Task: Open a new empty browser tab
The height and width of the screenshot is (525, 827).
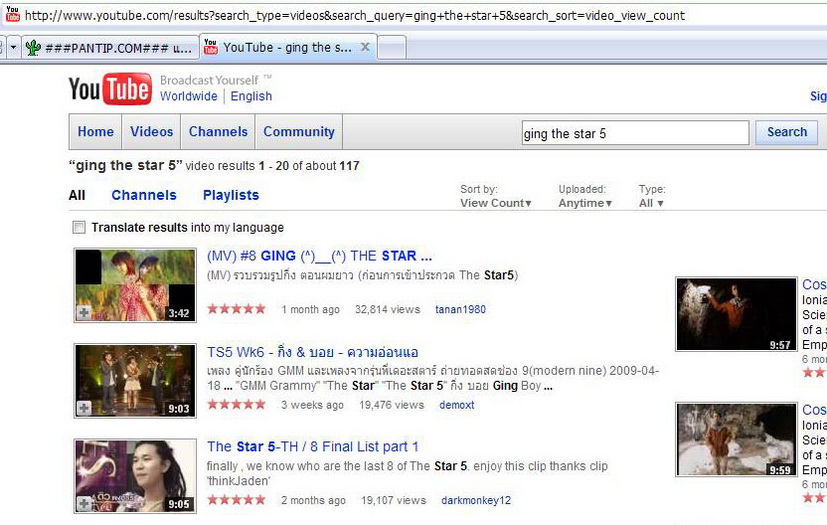Action: pos(392,48)
